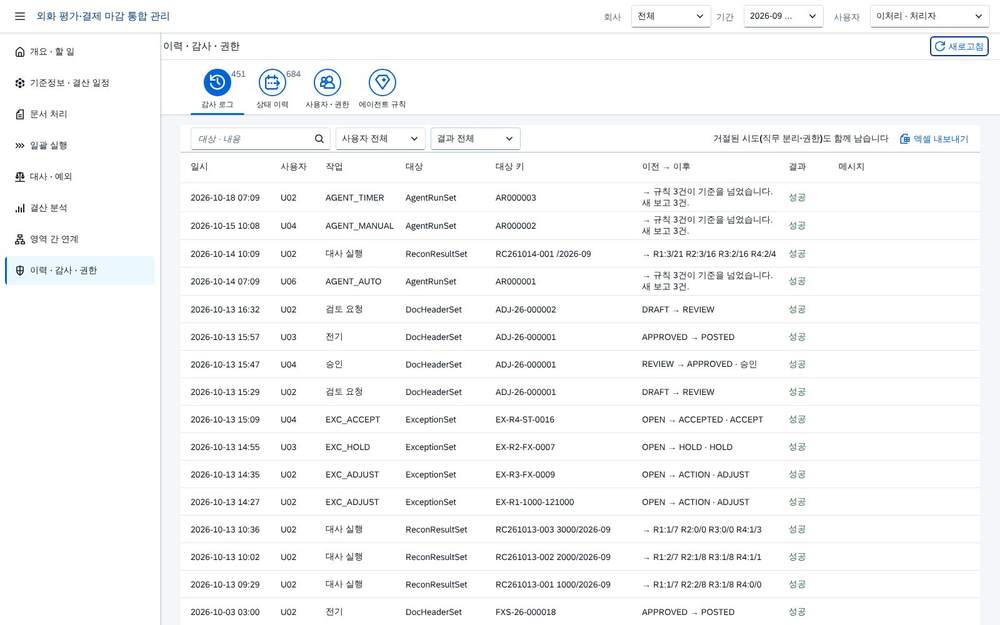
Task: Click the 기준정보 · 결산 일정 settings icon
Action: pyautogui.click(x=20, y=83)
